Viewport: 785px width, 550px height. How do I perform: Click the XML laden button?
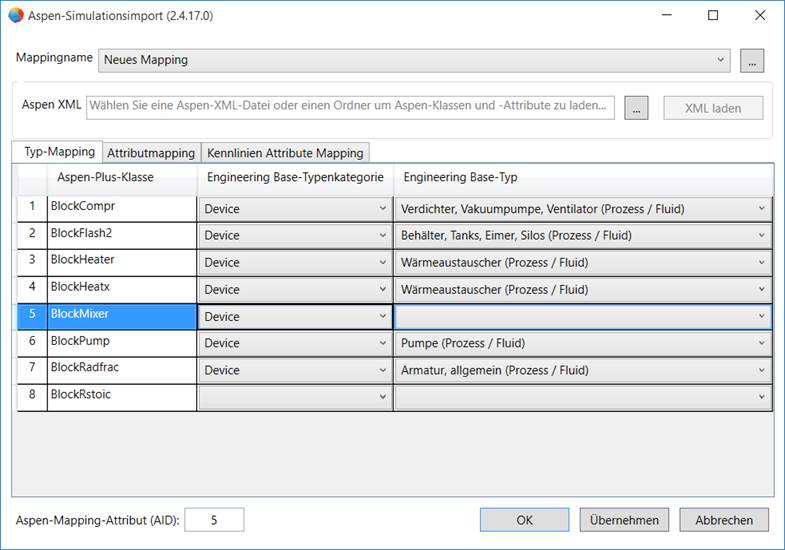point(713,108)
